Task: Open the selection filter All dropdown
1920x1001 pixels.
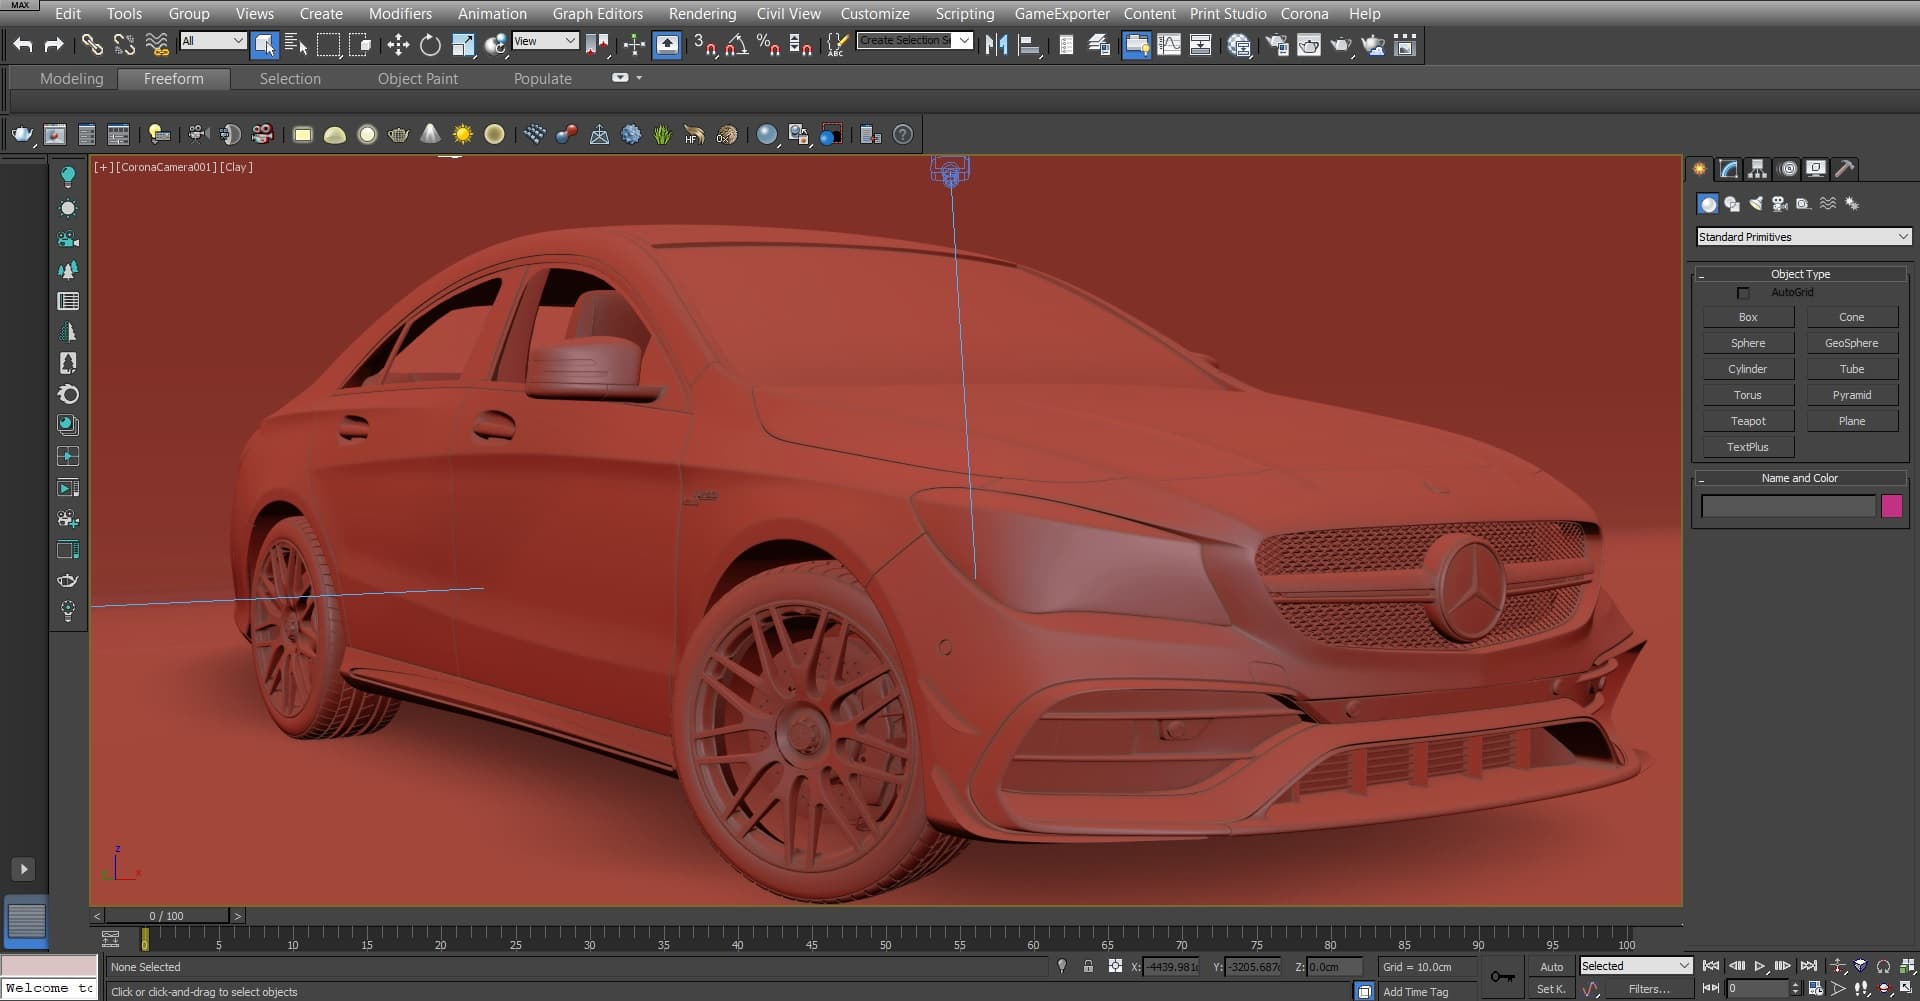Action: point(213,41)
